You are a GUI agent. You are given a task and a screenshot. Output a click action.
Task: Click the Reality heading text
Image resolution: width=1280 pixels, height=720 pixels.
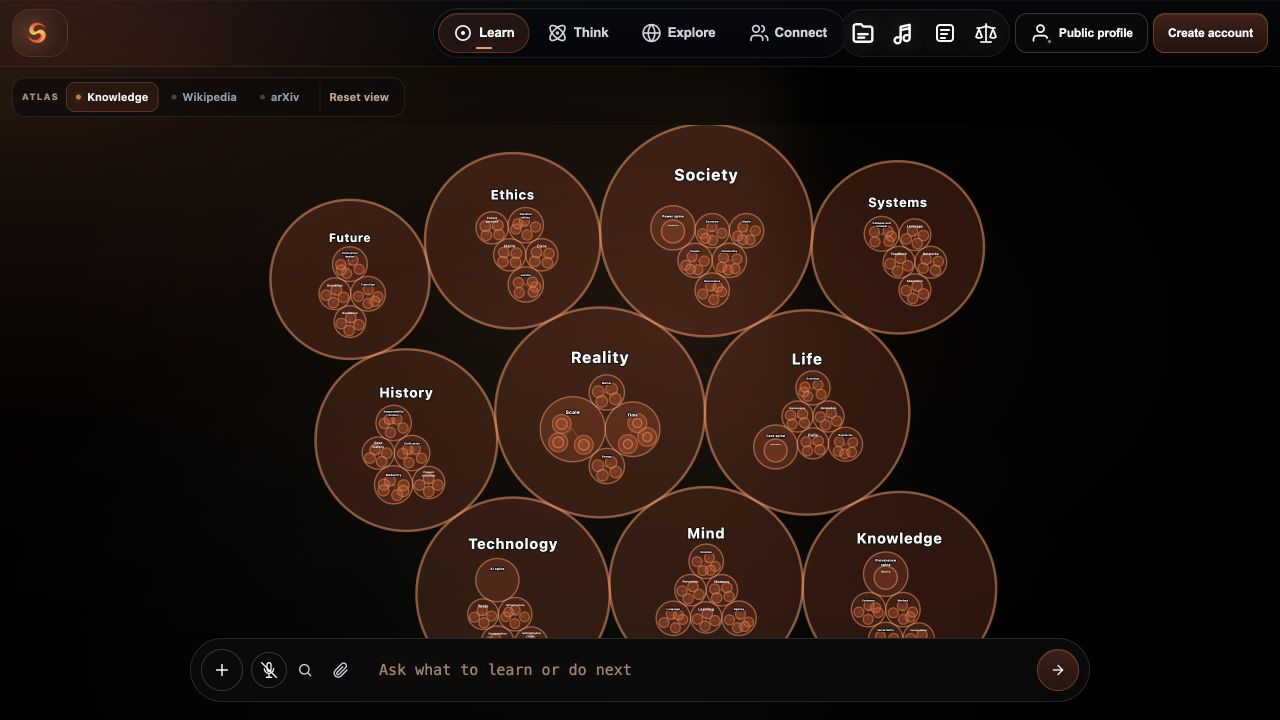600,358
